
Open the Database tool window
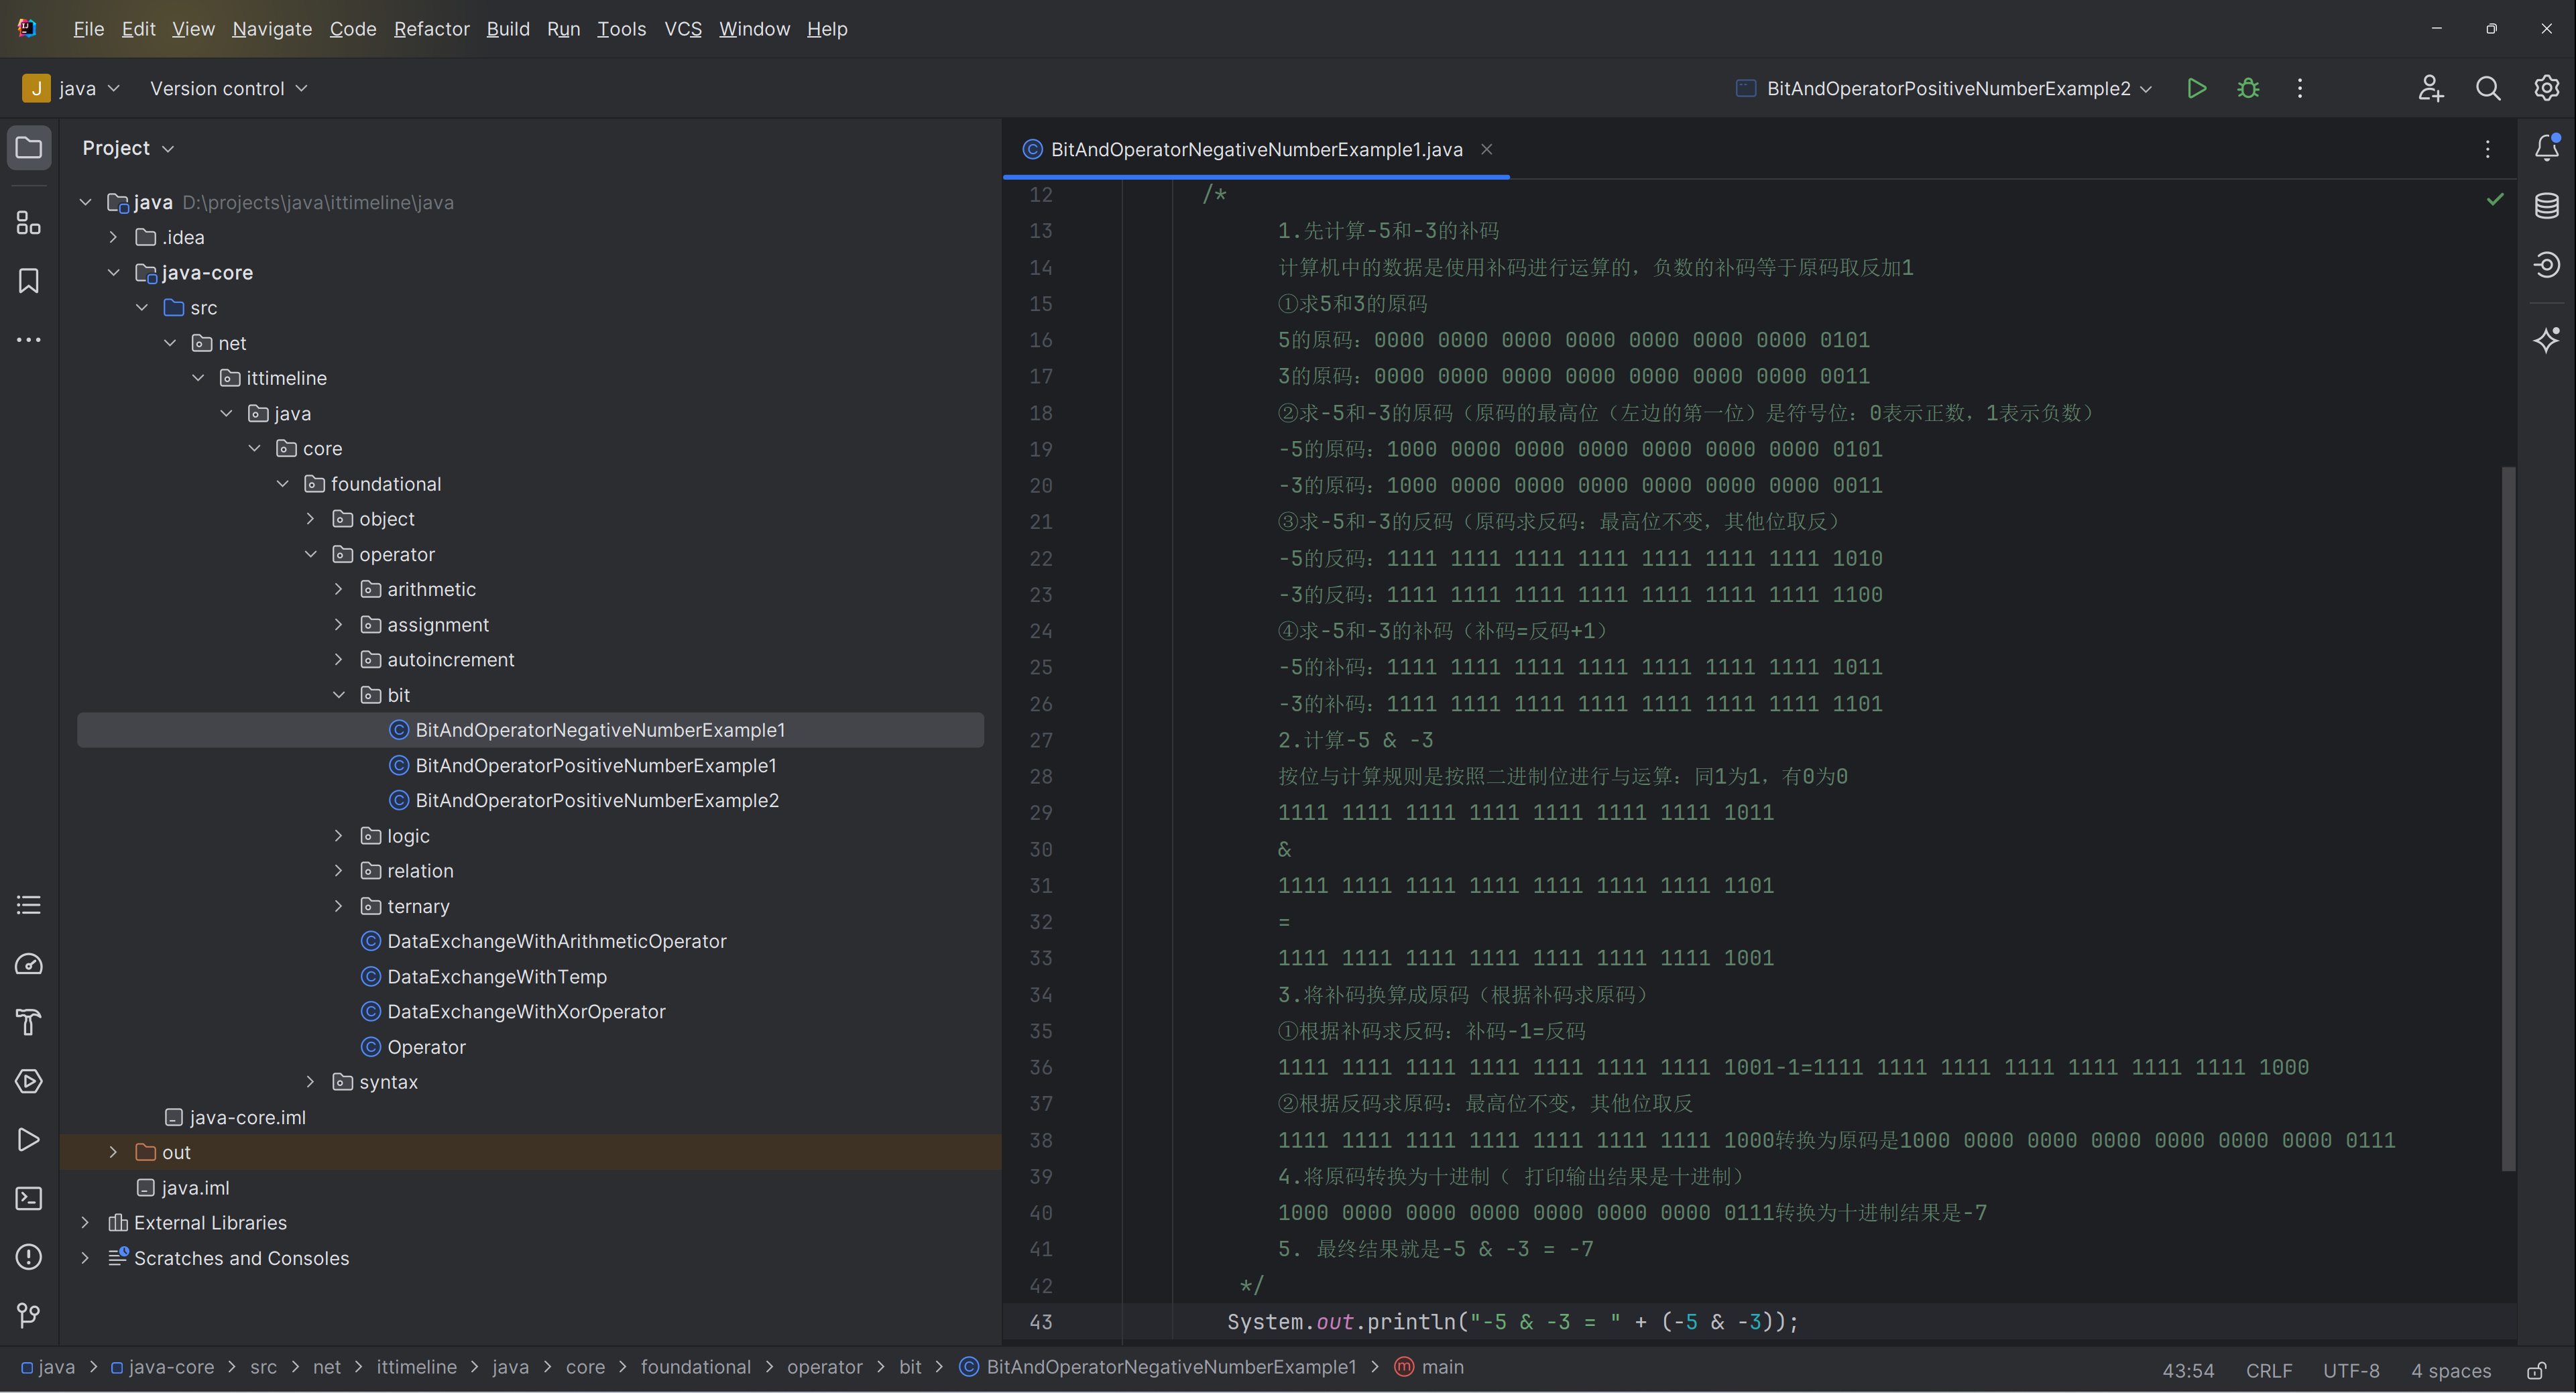(x=2547, y=206)
